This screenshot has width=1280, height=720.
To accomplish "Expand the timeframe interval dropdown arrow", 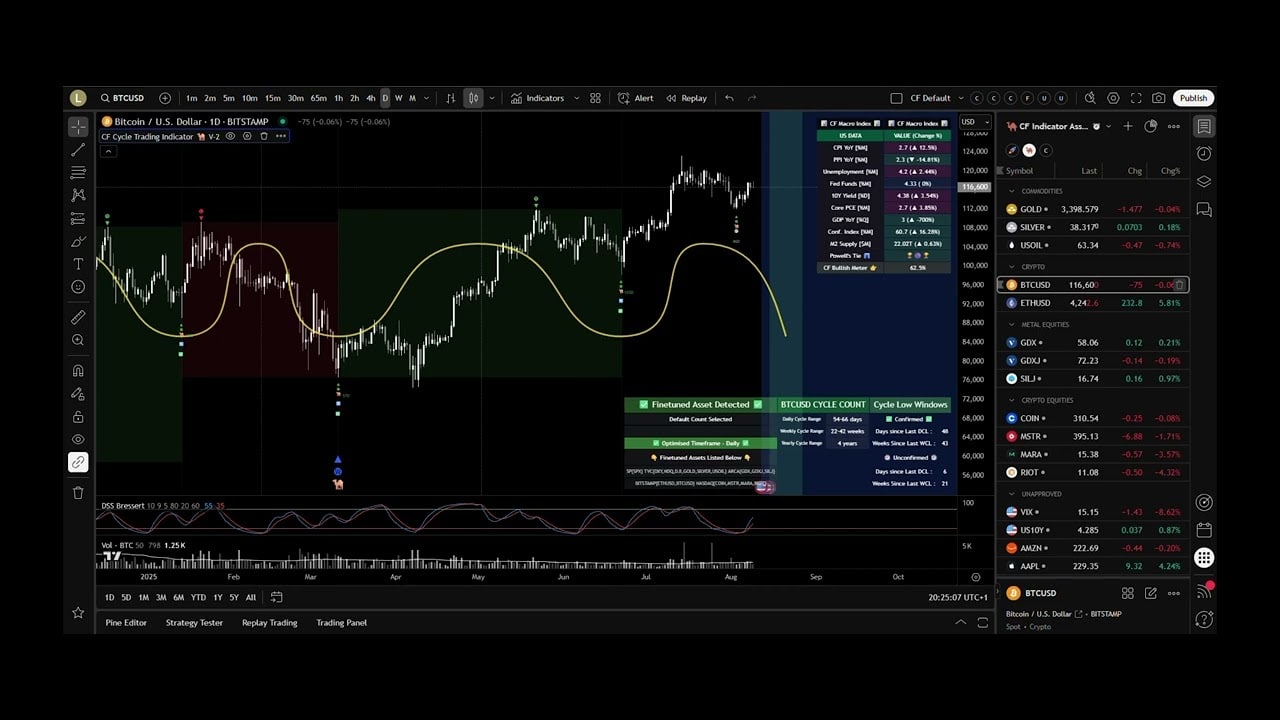I will 427,98.
